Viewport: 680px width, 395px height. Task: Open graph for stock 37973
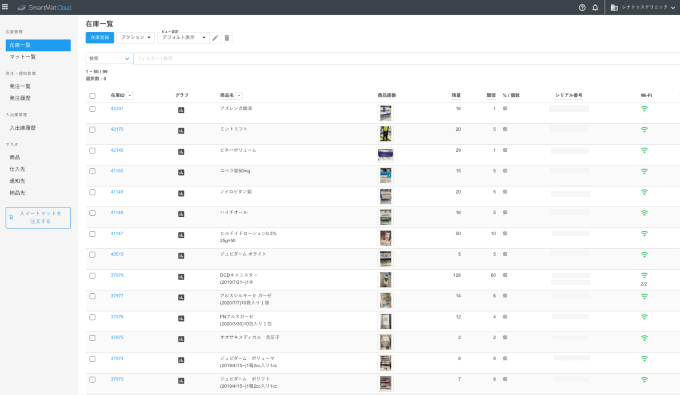point(181,381)
